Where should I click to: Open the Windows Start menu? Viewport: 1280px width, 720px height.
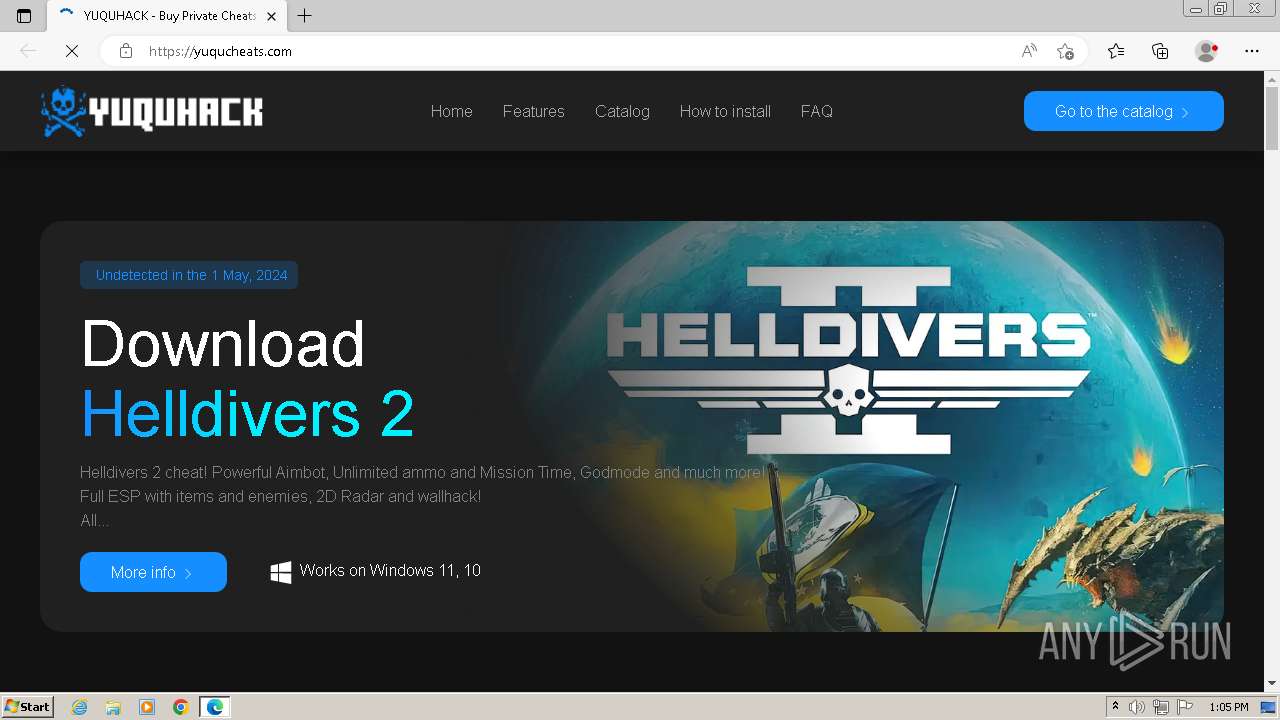(27, 706)
